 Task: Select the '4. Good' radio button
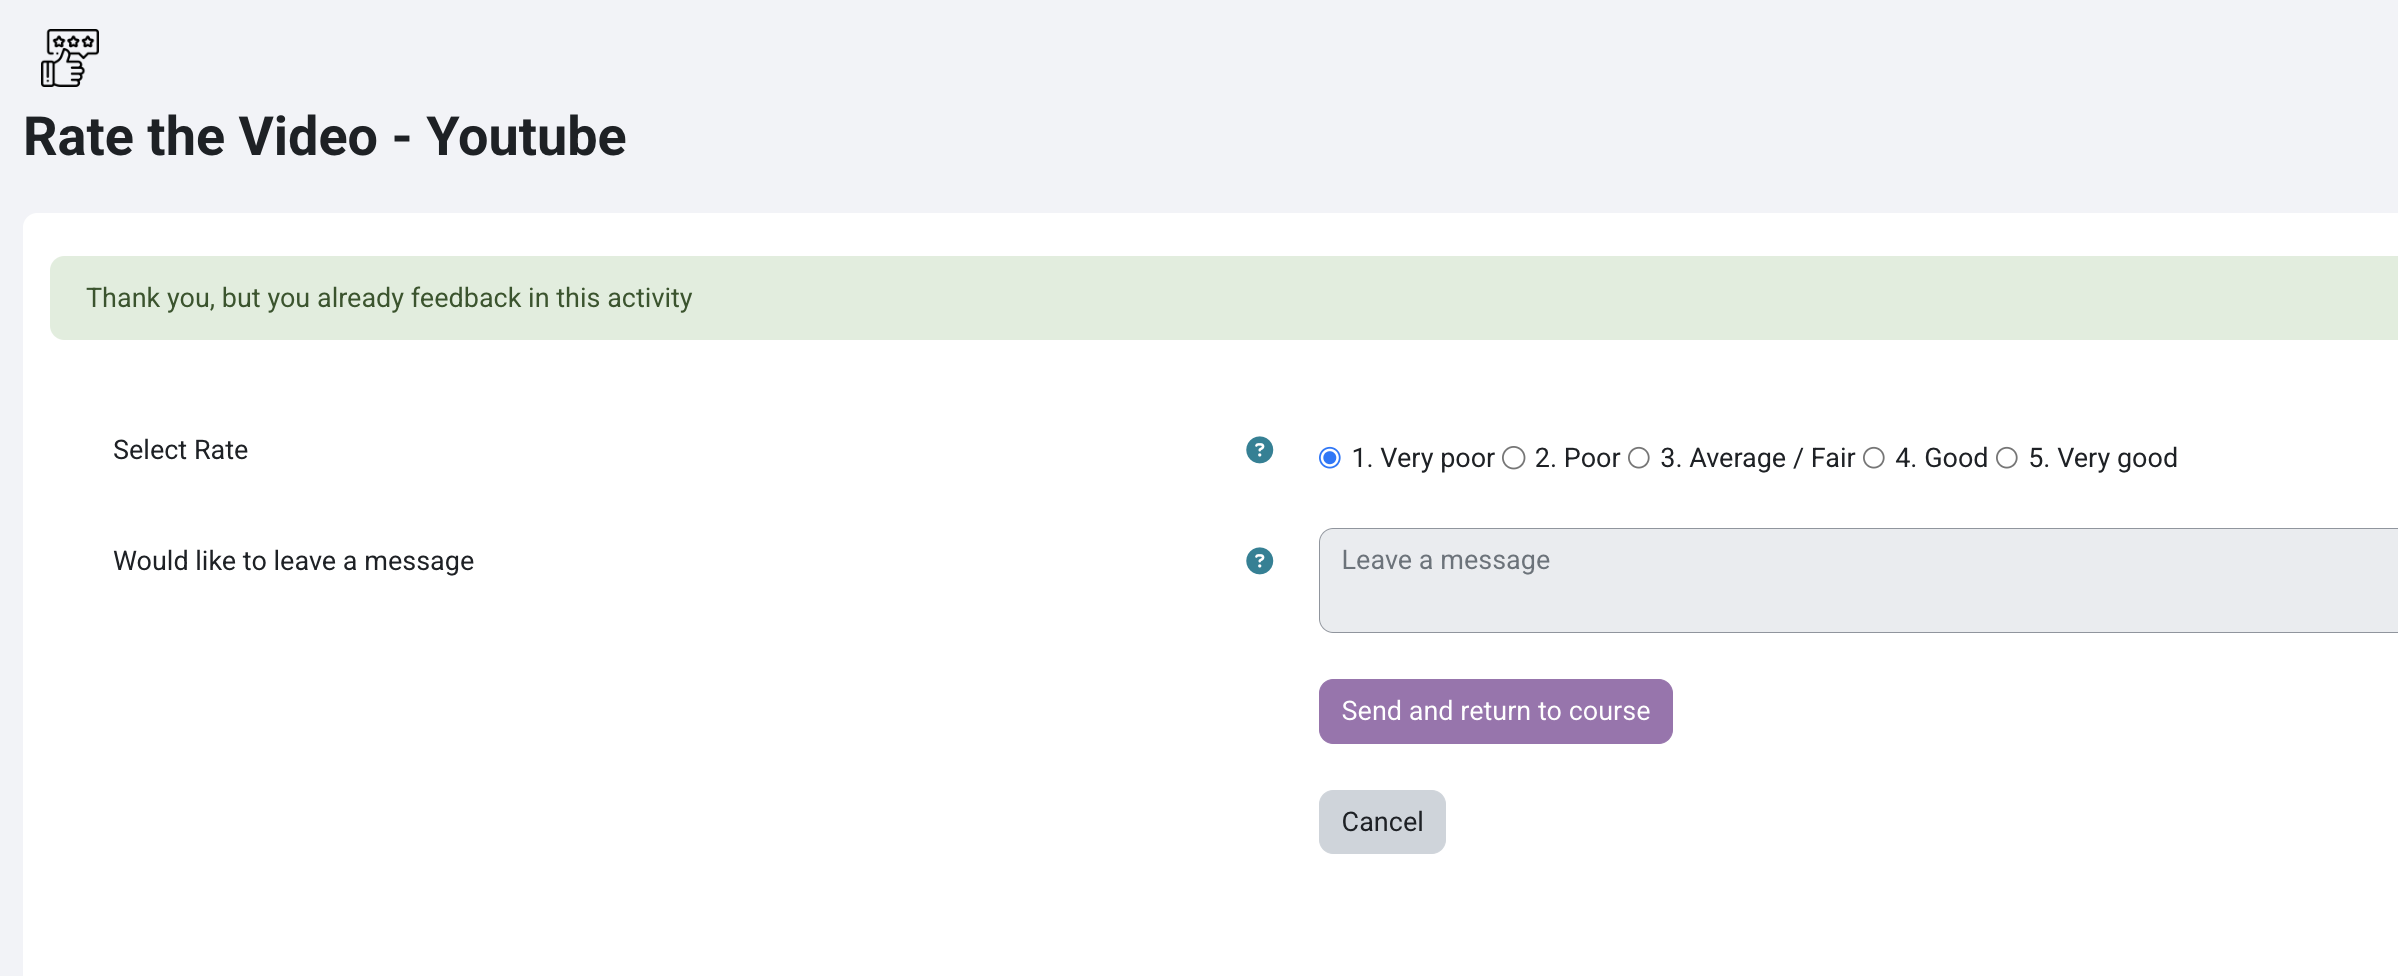tap(1874, 458)
